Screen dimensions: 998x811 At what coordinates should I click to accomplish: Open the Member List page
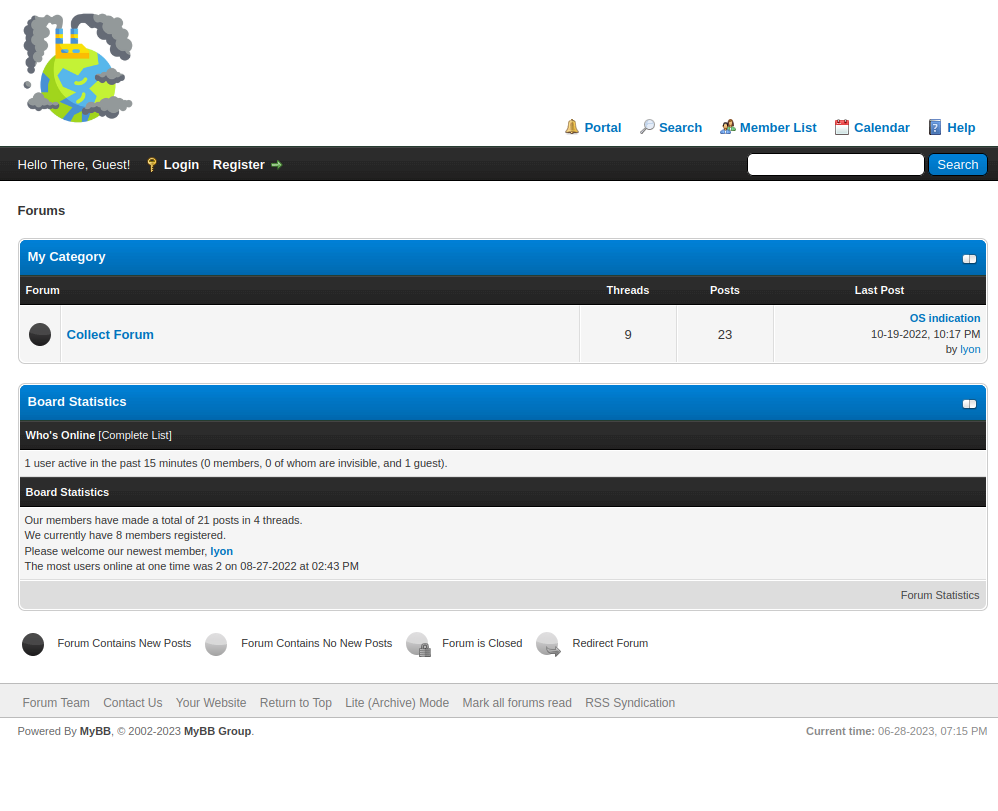click(x=778, y=127)
